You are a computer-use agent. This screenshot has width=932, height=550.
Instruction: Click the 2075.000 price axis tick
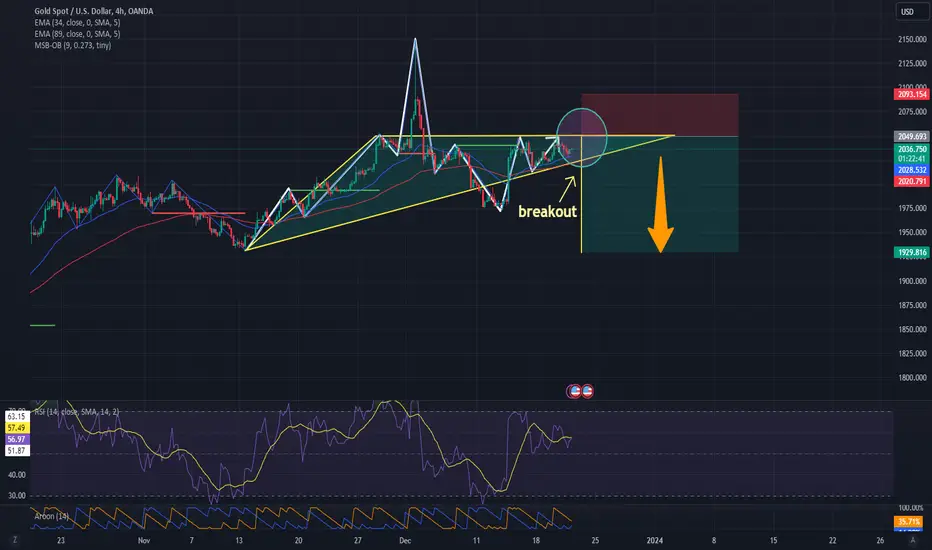pyautogui.click(x=912, y=112)
